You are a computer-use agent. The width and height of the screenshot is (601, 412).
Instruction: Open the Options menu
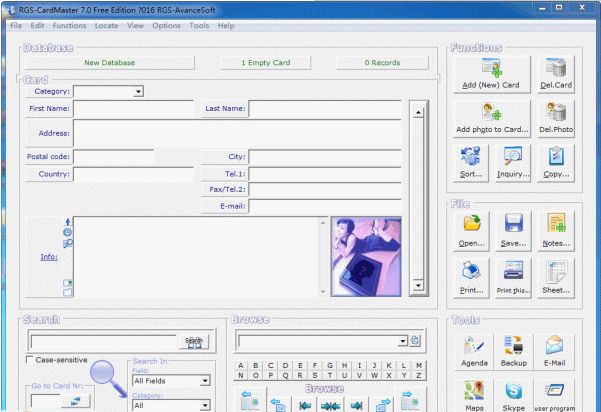coord(166,25)
